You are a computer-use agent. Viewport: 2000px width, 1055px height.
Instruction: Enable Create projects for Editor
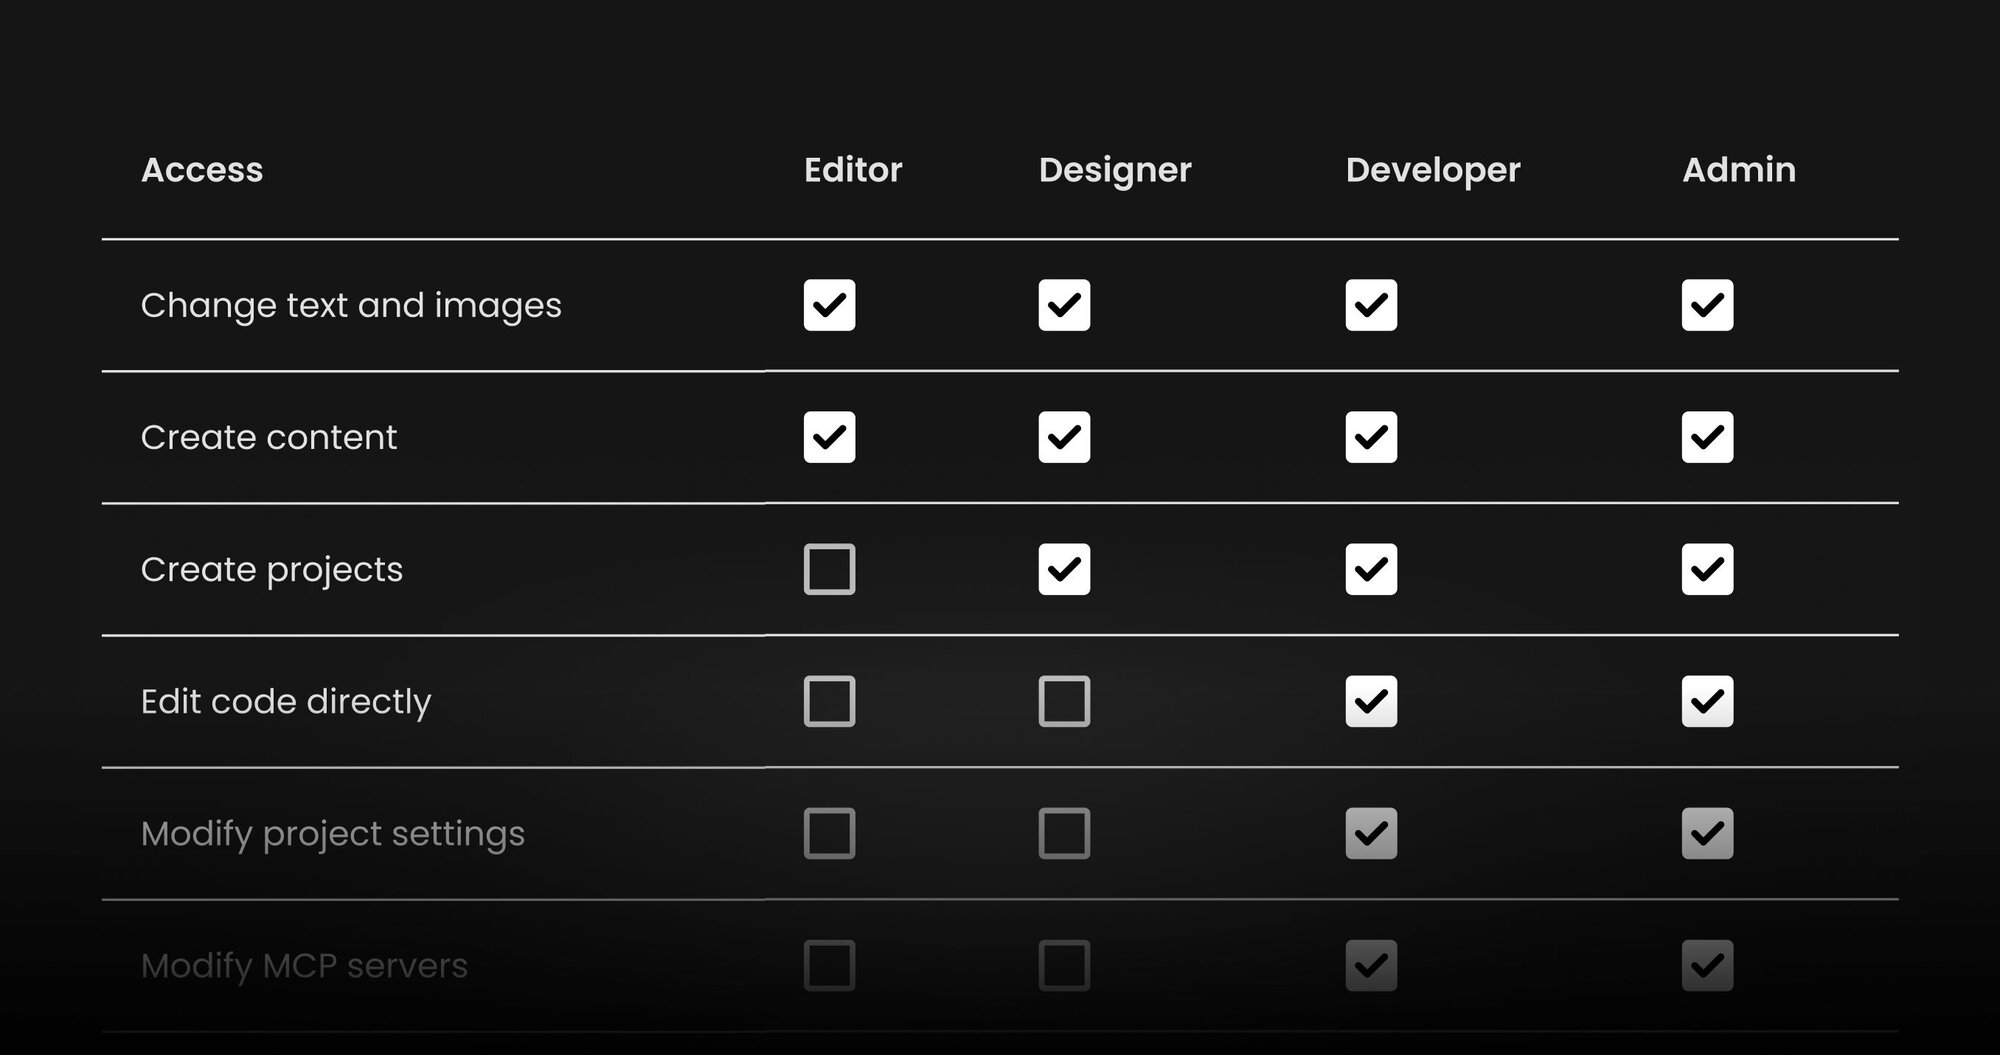(829, 569)
